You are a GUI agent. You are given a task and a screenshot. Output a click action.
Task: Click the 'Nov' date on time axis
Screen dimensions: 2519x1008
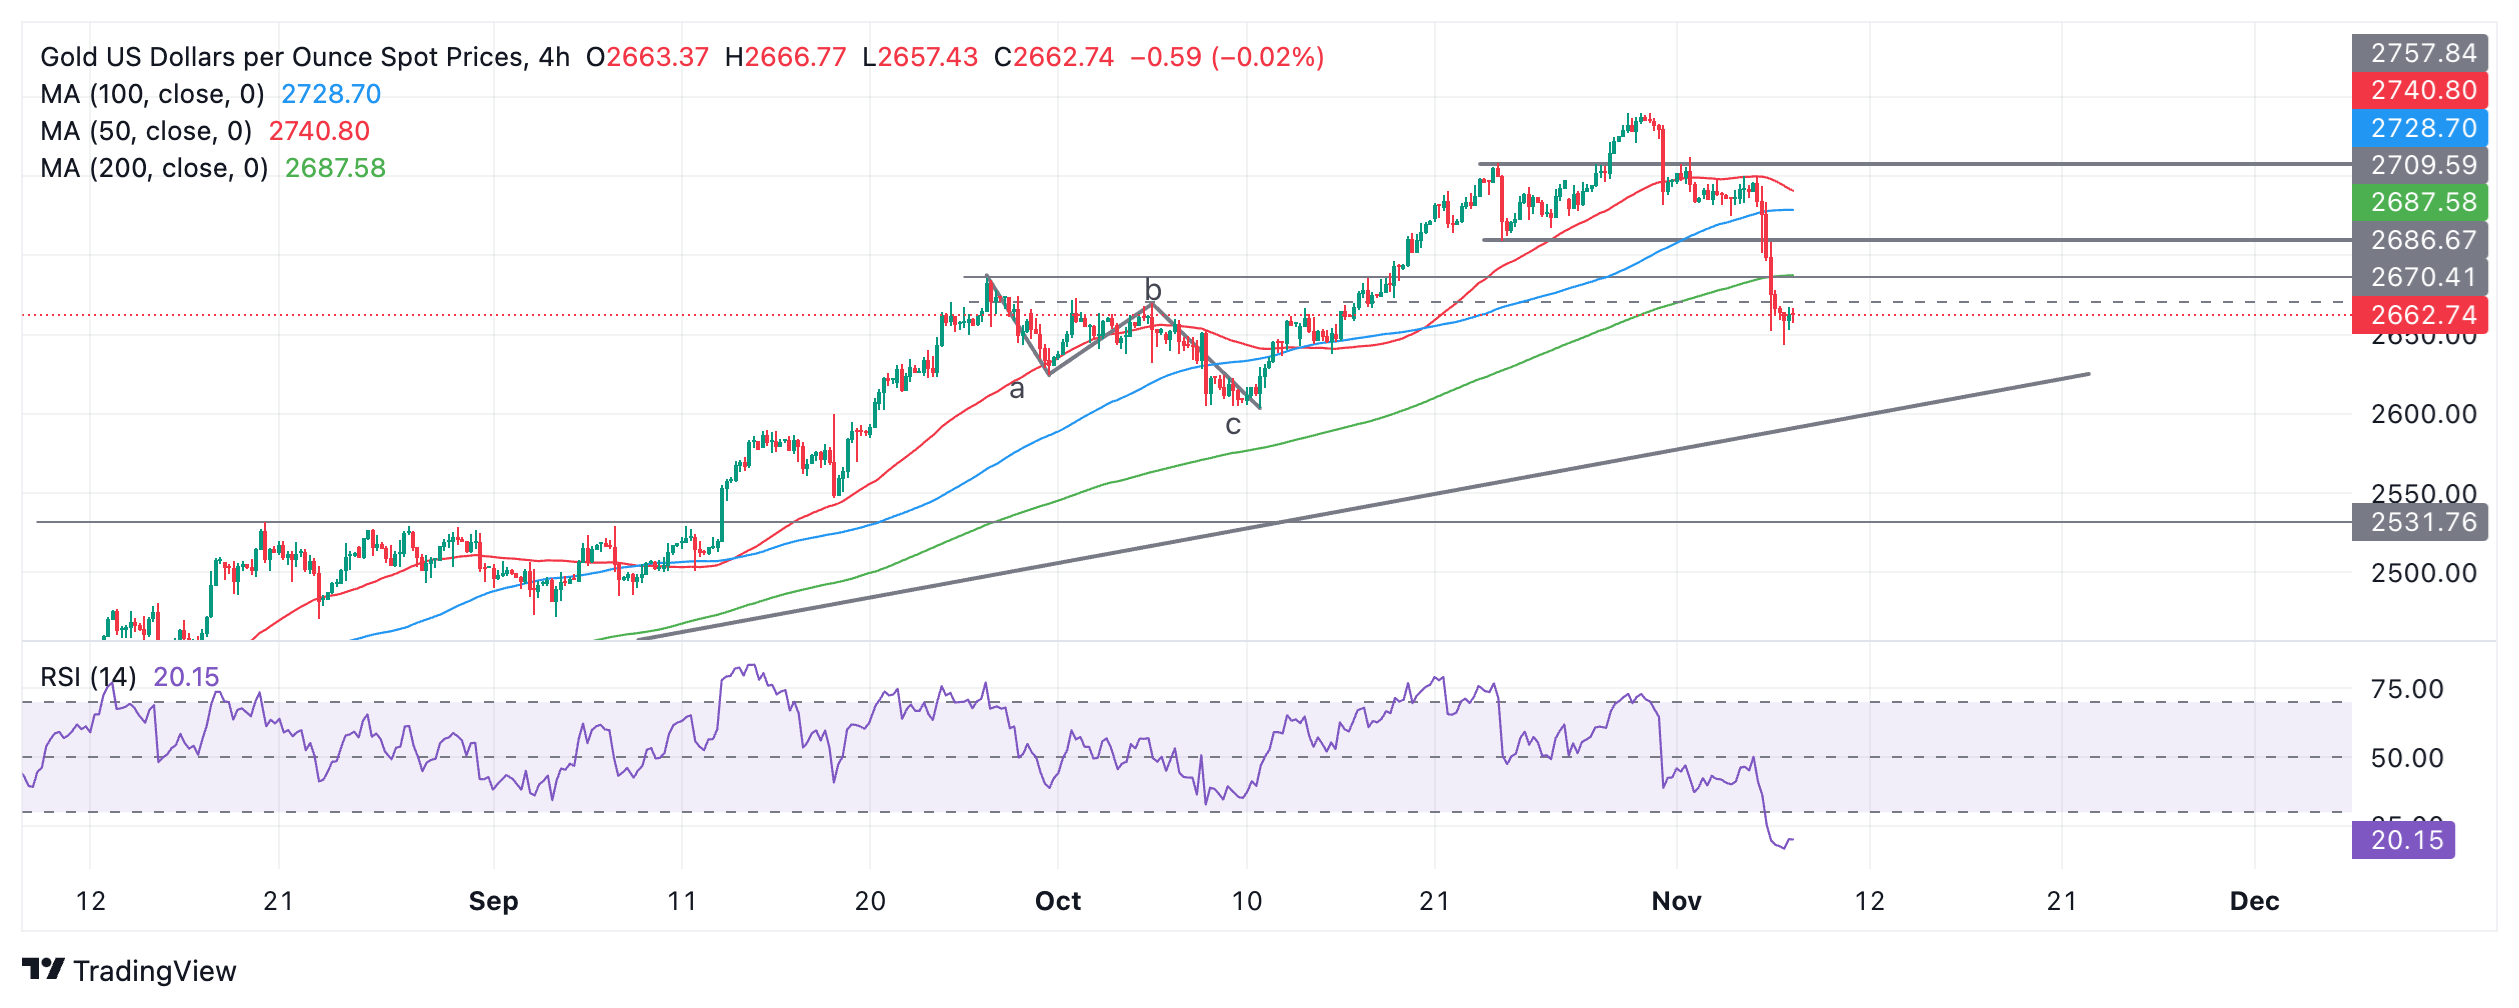pyautogui.click(x=1676, y=901)
